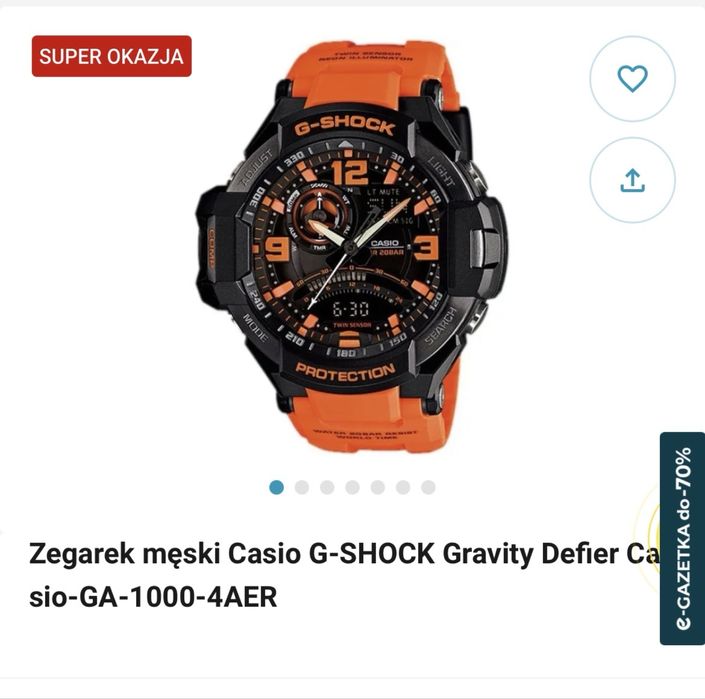
Task: Click the lower orange watch strap
Action: 364,418
